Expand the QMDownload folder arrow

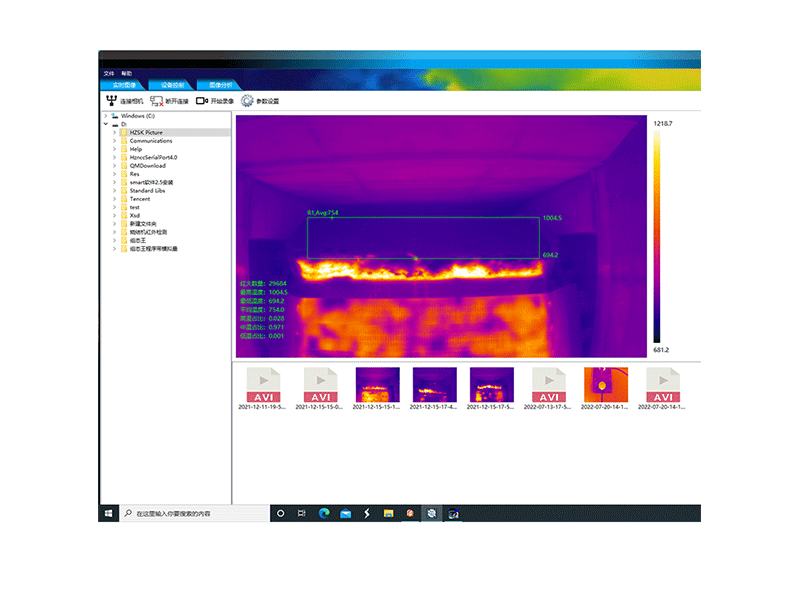point(114,166)
